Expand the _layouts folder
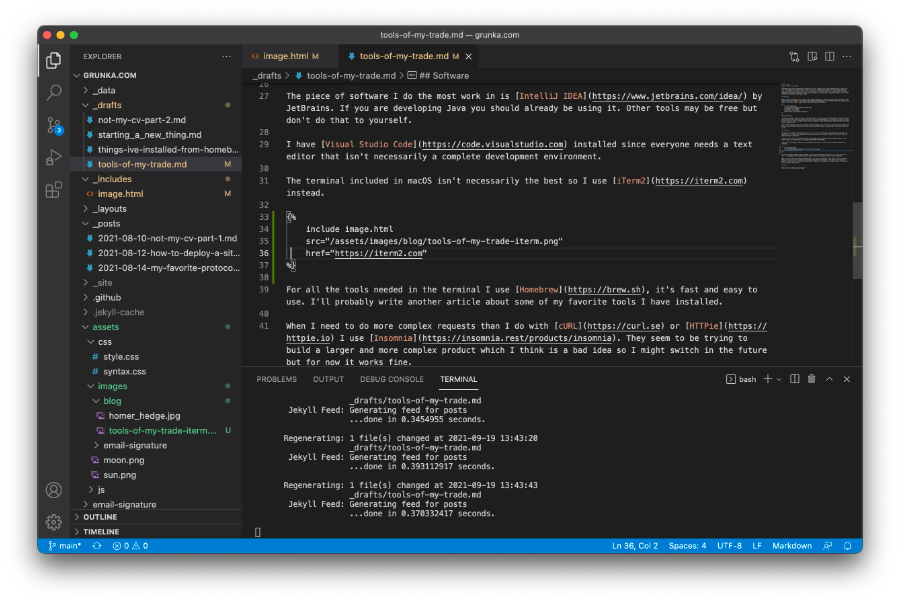The height and width of the screenshot is (603, 900). [x=156, y=209]
